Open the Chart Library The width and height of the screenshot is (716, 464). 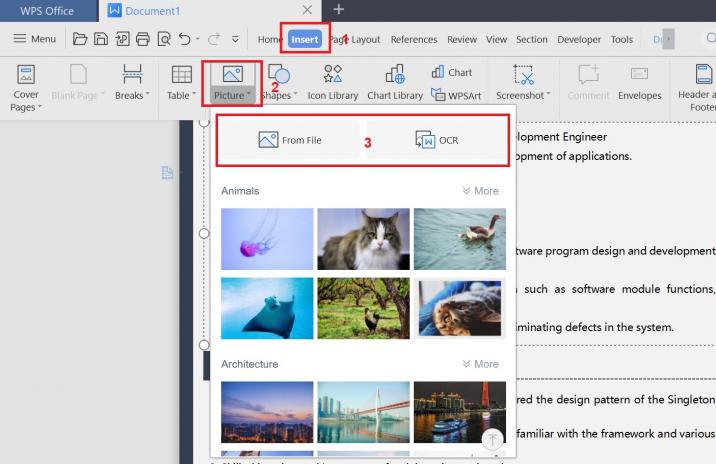(x=395, y=82)
